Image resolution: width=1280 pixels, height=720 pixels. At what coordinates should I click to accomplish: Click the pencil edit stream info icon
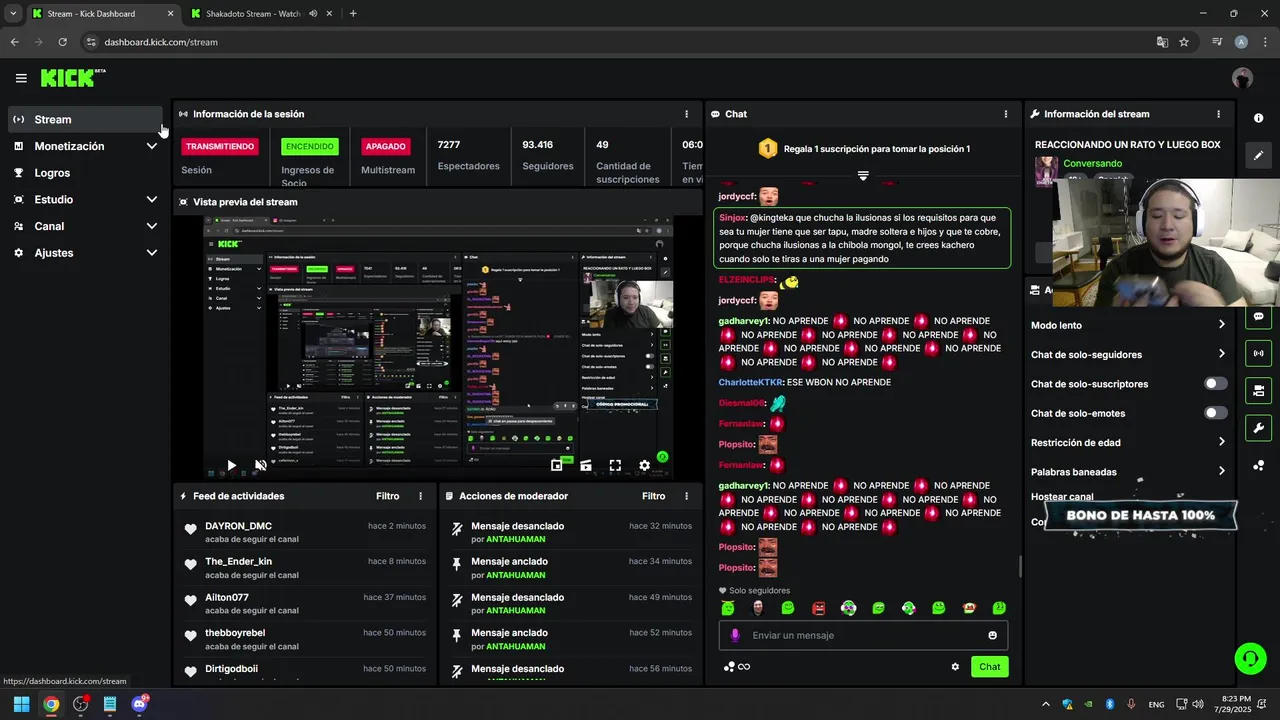pos(1258,155)
